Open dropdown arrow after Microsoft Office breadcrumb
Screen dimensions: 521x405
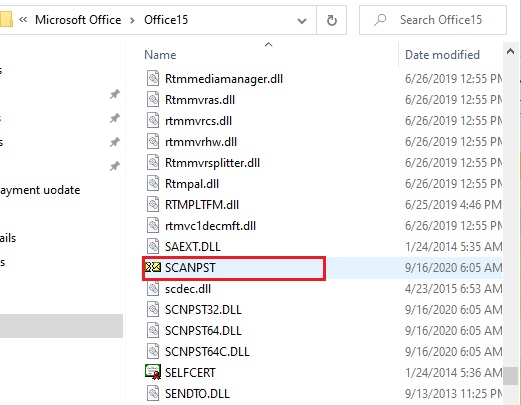(132, 21)
